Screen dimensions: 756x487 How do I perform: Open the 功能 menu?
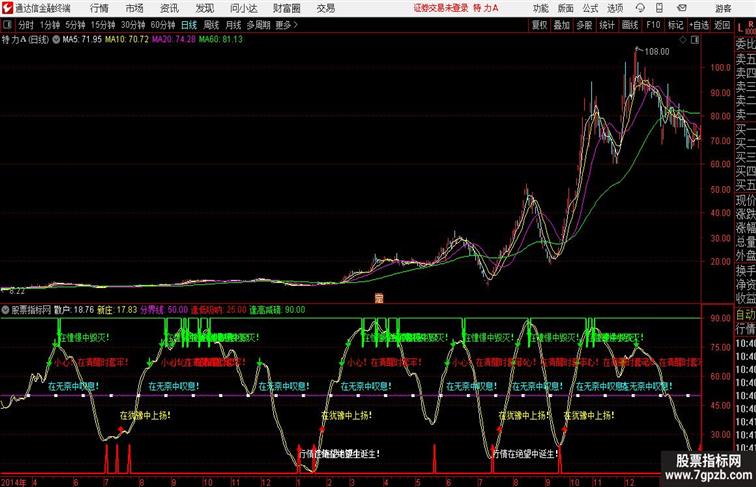(540, 8)
